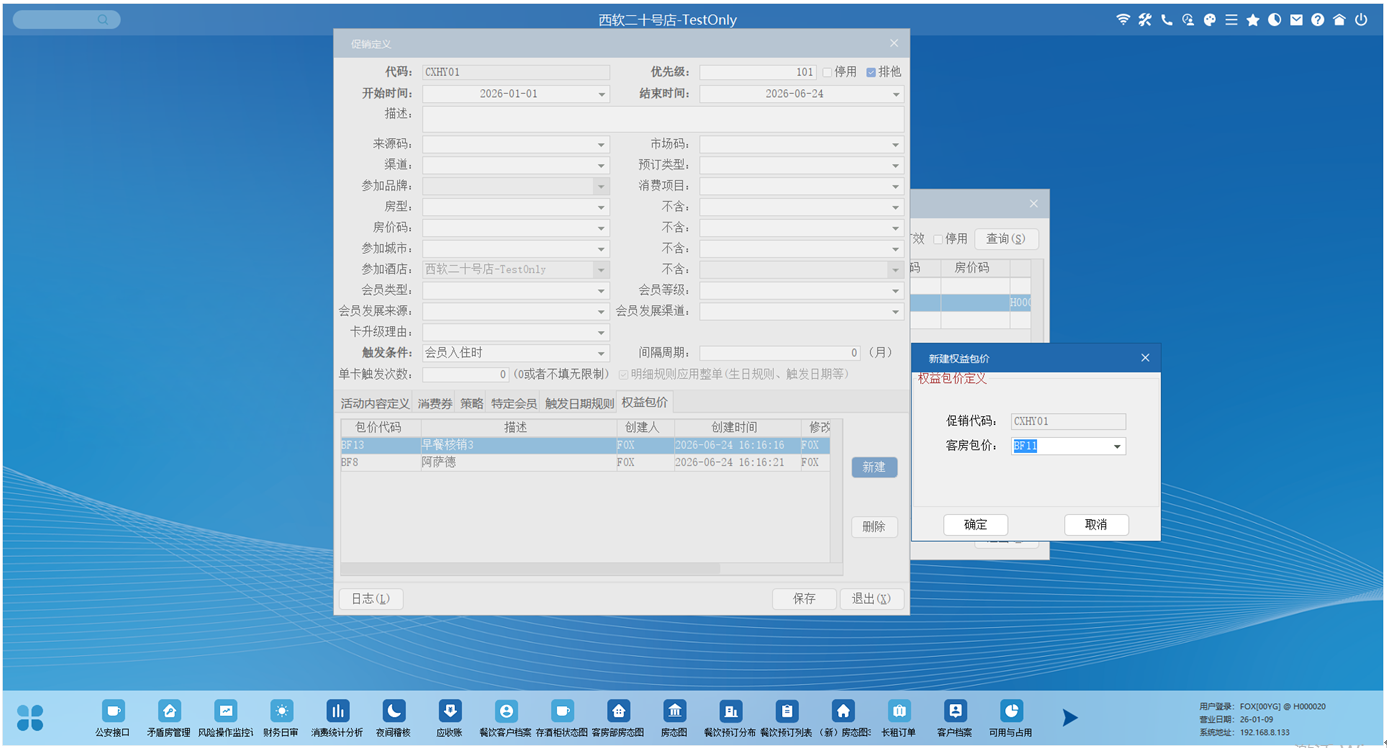Viewport: 1387px width, 748px height.
Task: Click the 保存 button
Action: coord(804,598)
